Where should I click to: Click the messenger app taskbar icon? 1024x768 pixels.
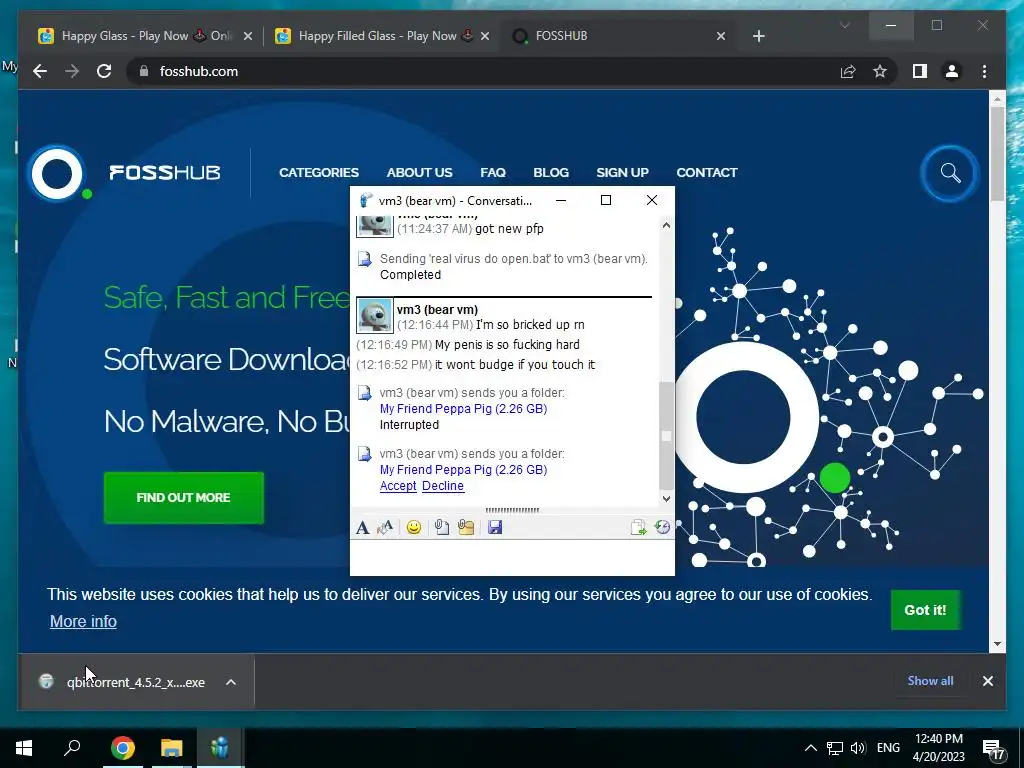click(x=220, y=748)
